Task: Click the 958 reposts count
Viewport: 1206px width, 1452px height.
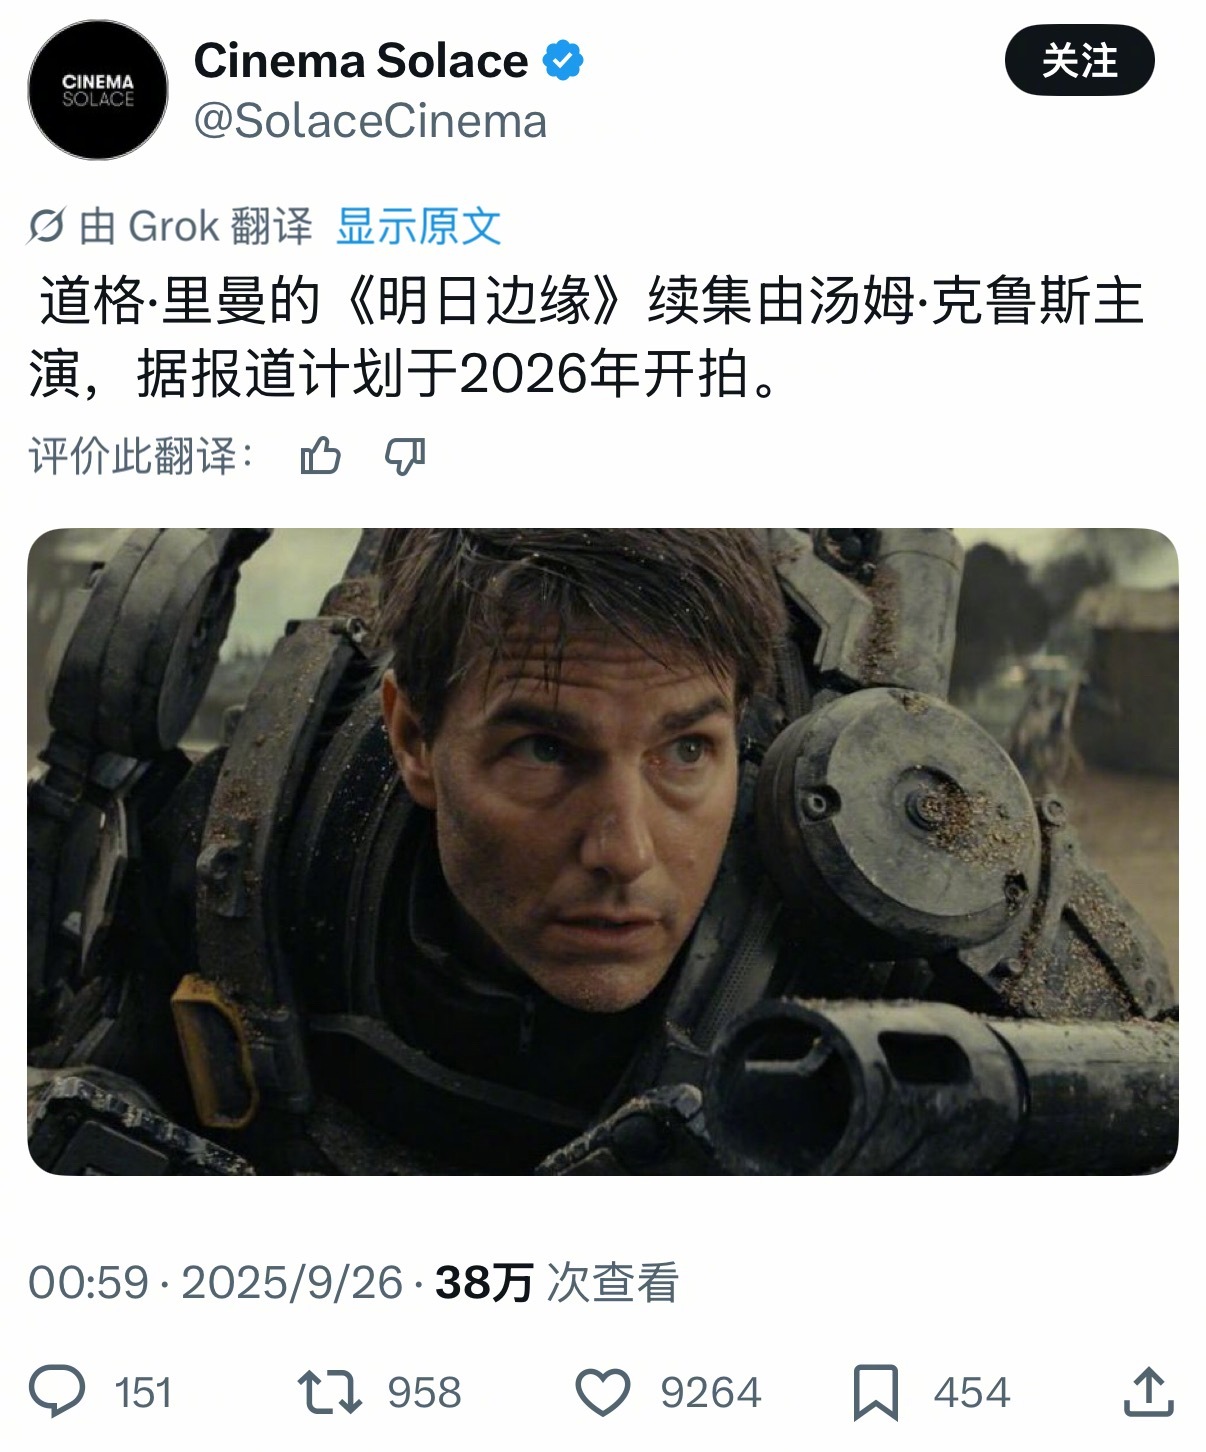Action: point(424,1393)
